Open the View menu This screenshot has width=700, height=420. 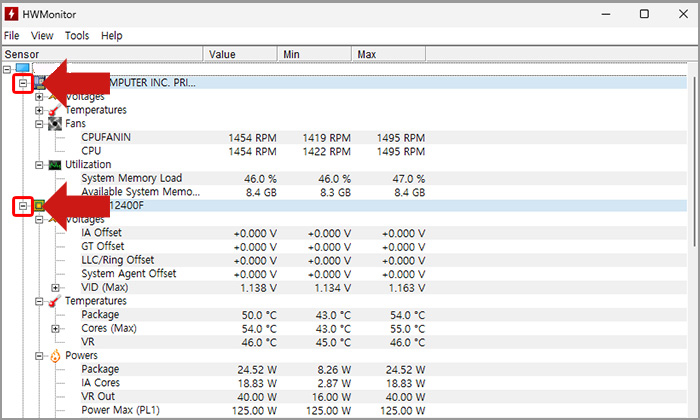(x=42, y=36)
